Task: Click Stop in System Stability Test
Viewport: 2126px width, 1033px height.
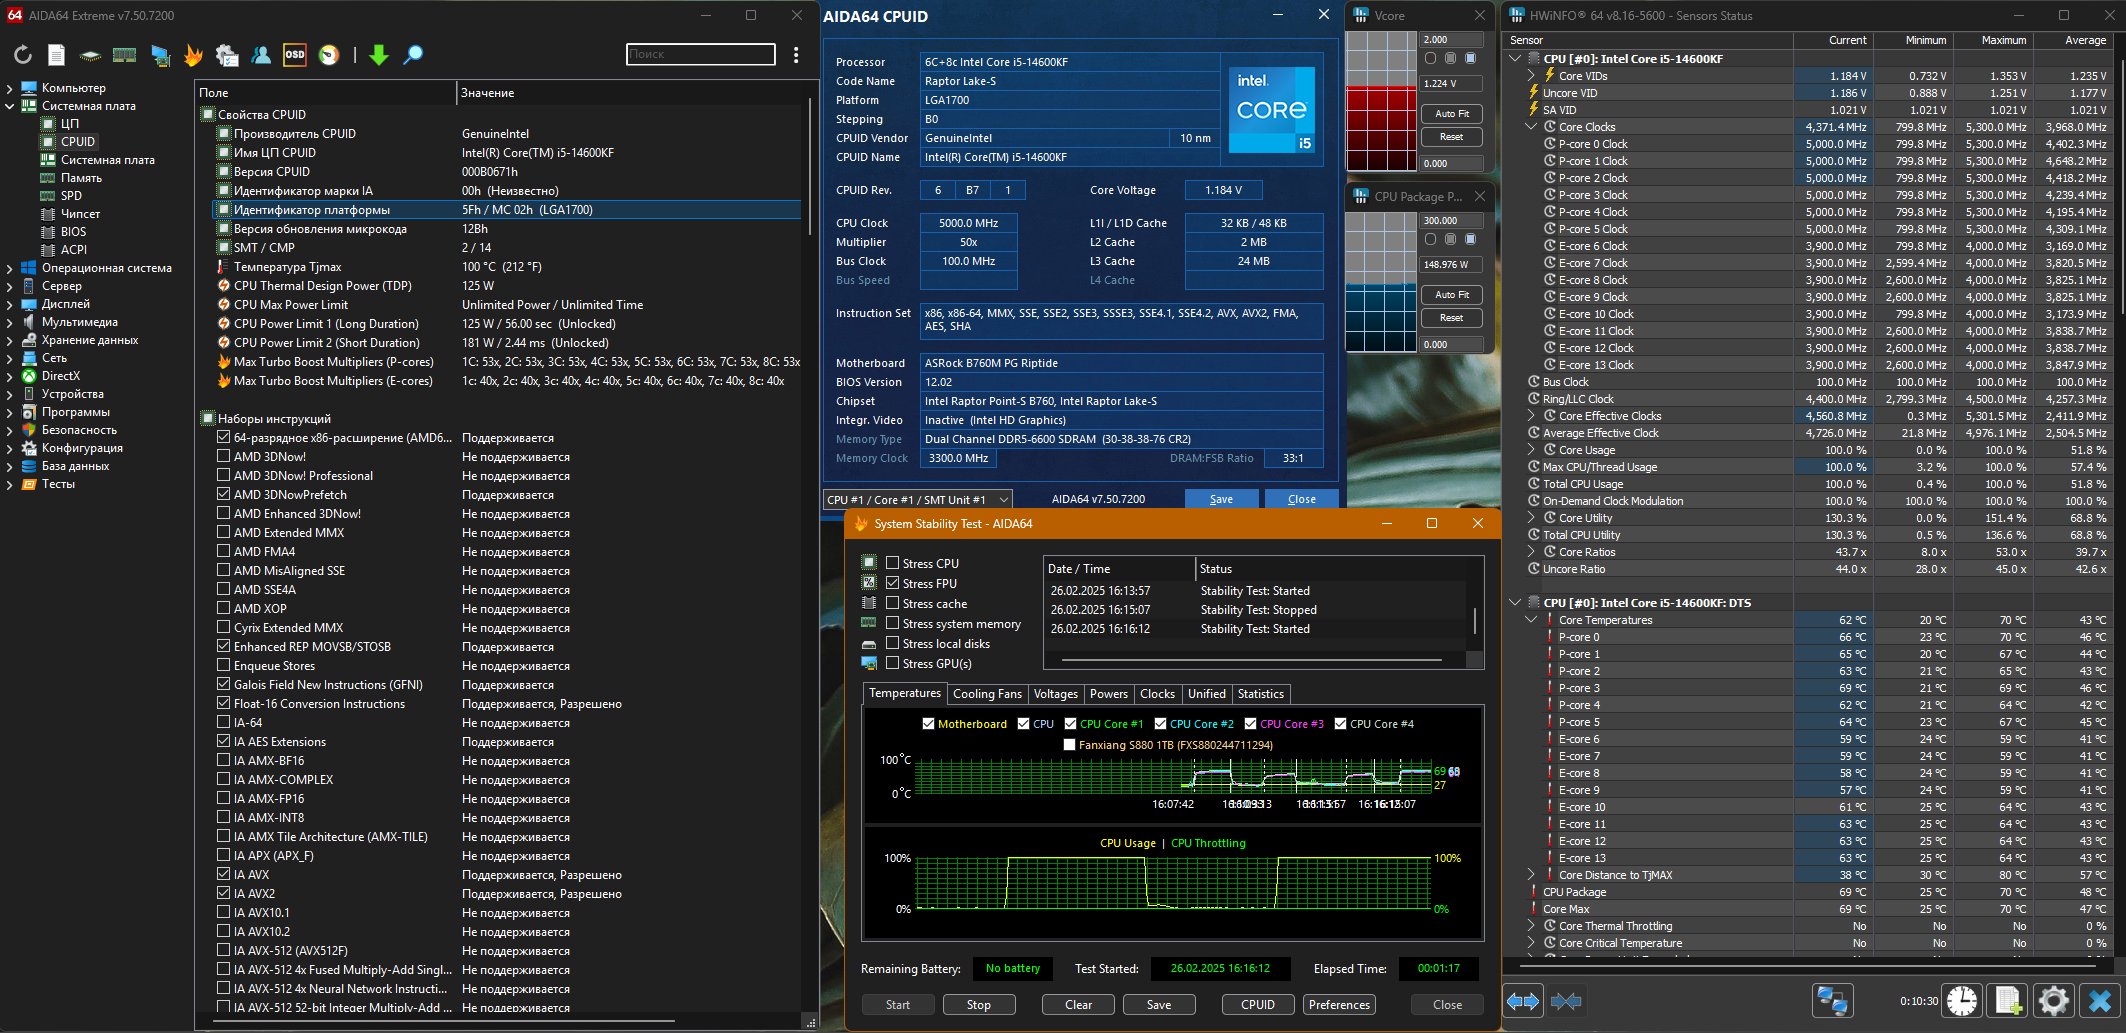Action: pos(979,1005)
